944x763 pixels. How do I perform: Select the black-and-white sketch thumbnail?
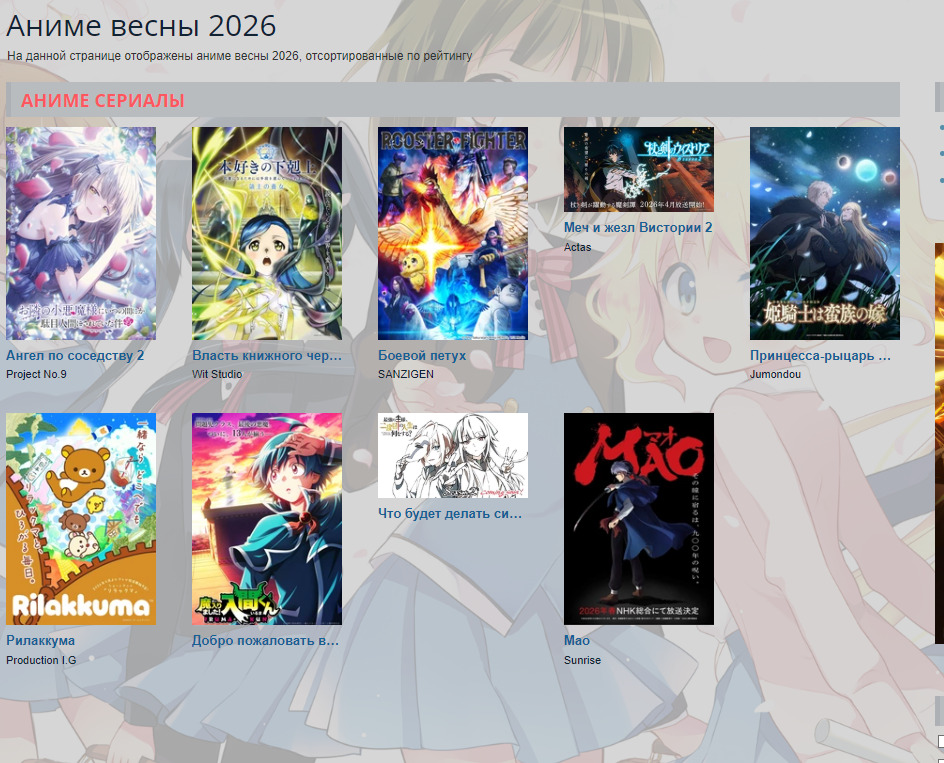[453, 455]
